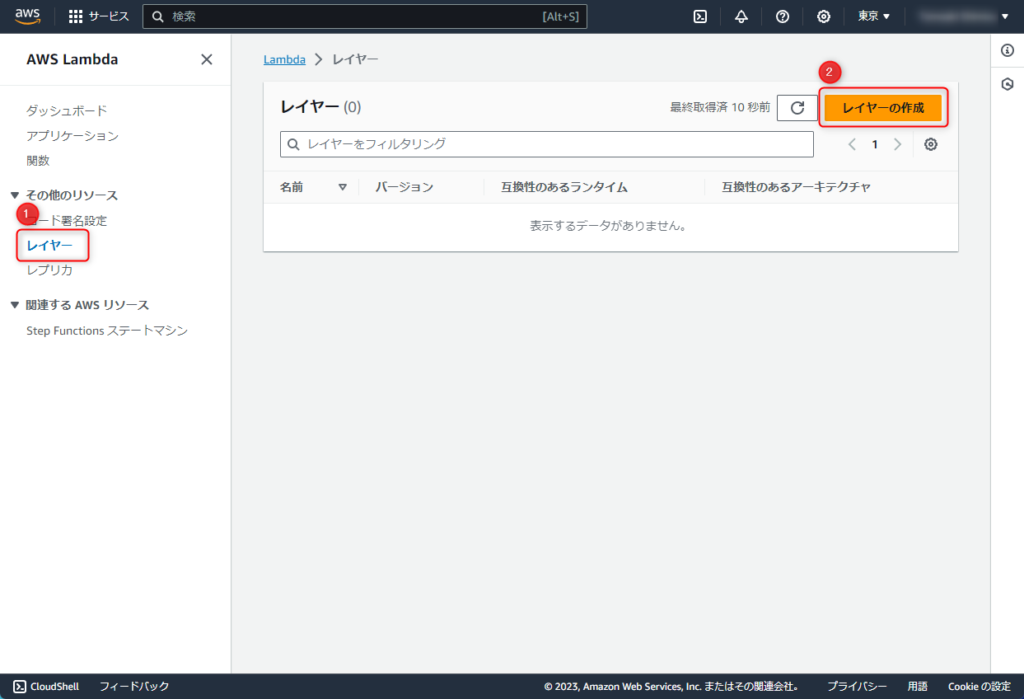Viewport: 1024px width, 699px height.
Task: Sort layers by name column arrow
Action: [342, 187]
